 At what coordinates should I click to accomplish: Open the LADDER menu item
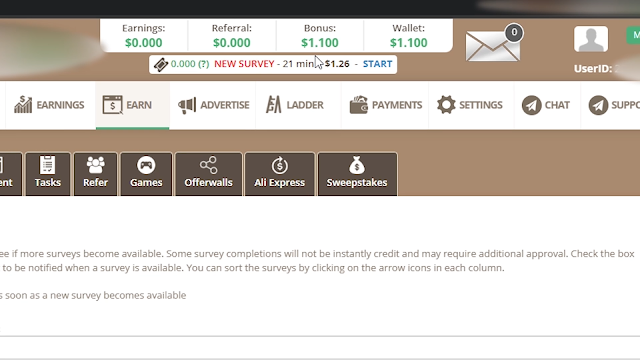click(298, 105)
